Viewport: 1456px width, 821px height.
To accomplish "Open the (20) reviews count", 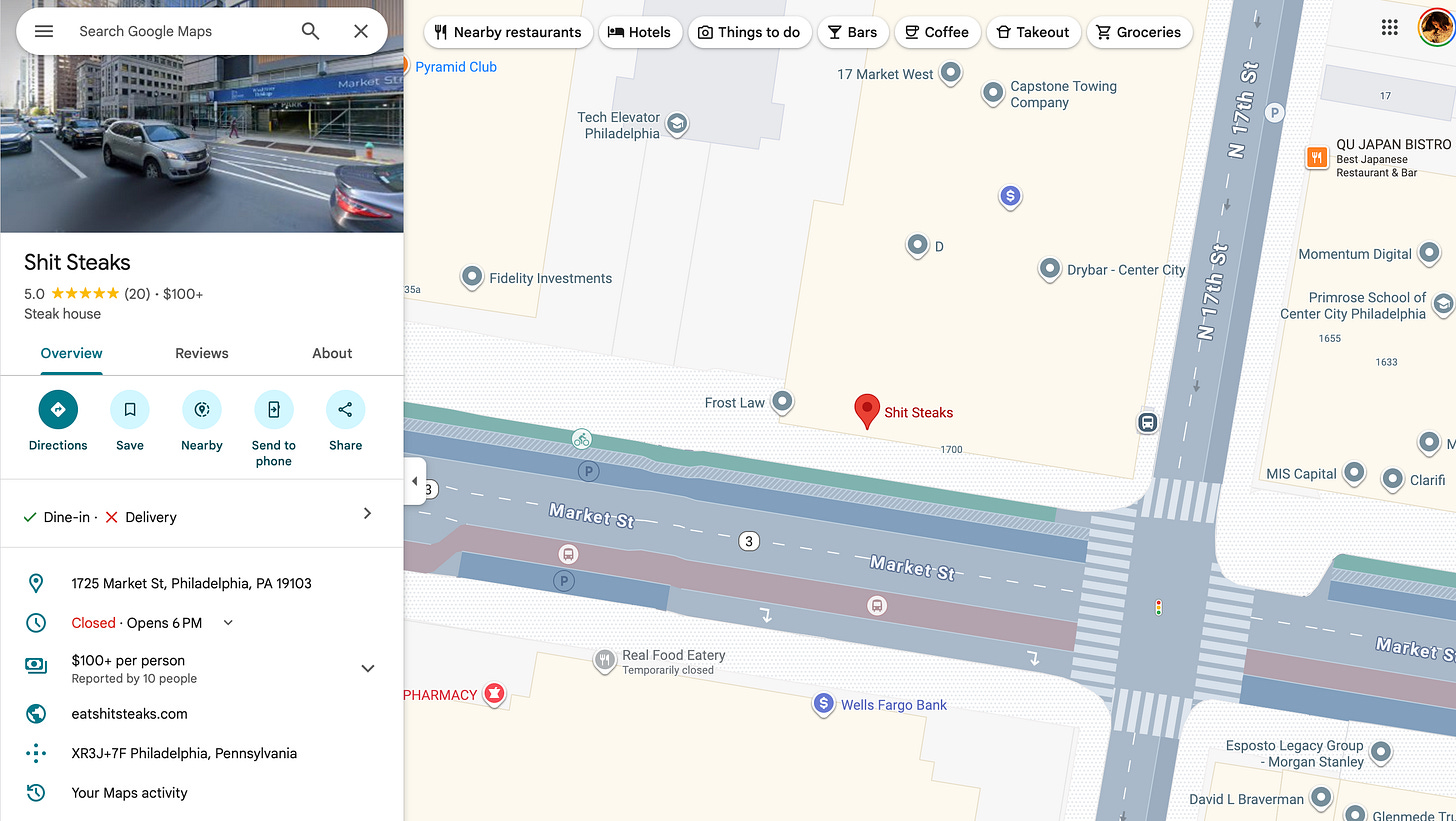I will click(138, 294).
